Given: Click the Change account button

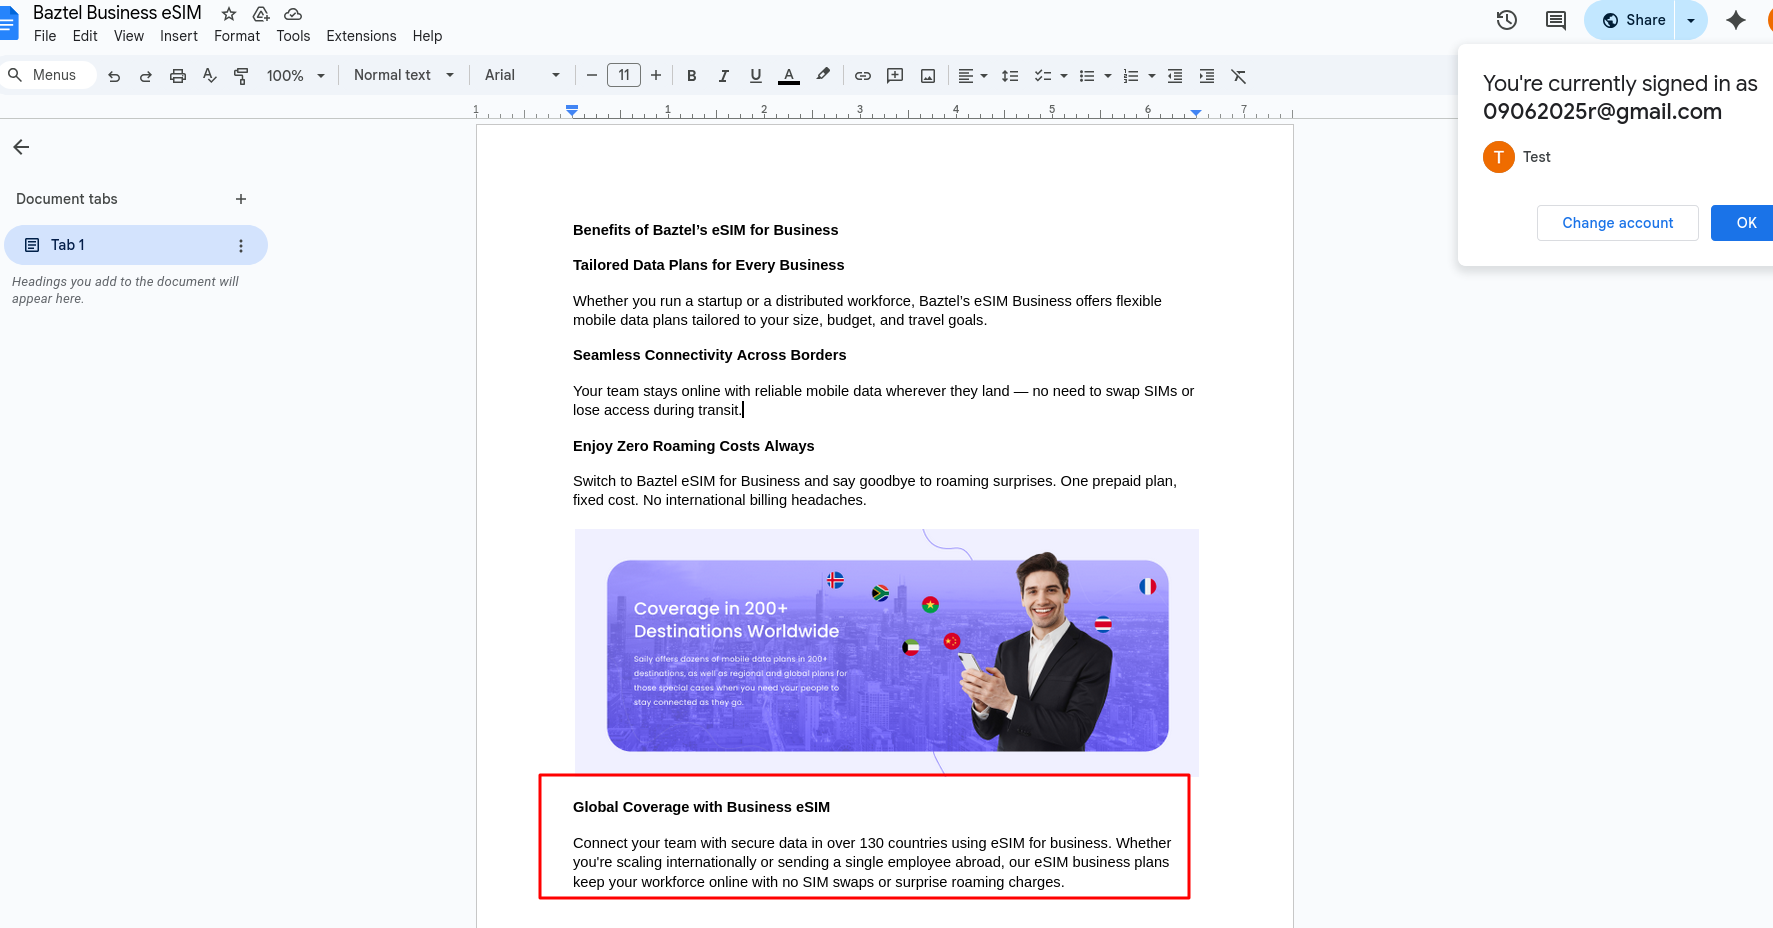Looking at the screenshot, I should click(x=1617, y=223).
